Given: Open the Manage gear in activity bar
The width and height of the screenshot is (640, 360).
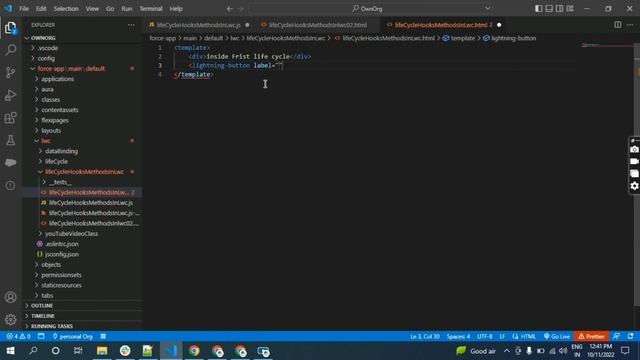Looking at the screenshot, I should 11,320.
